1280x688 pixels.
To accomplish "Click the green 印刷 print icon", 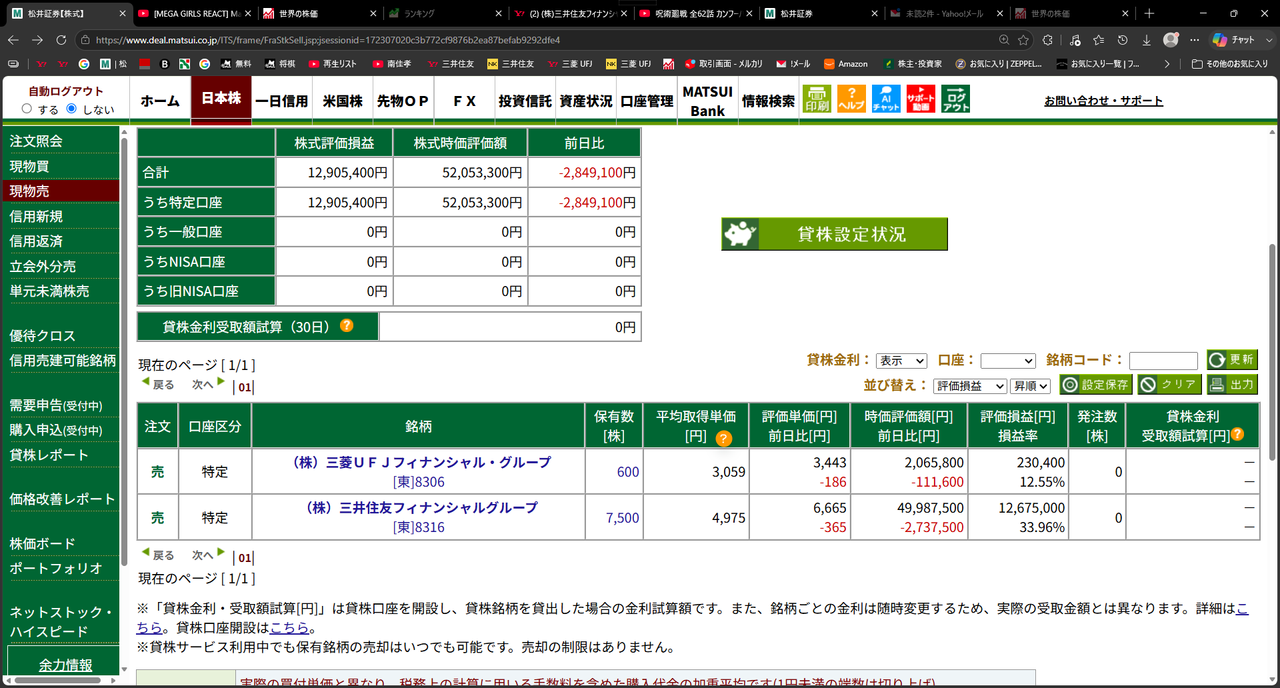I will pyautogui.click(x=817, y=99).
